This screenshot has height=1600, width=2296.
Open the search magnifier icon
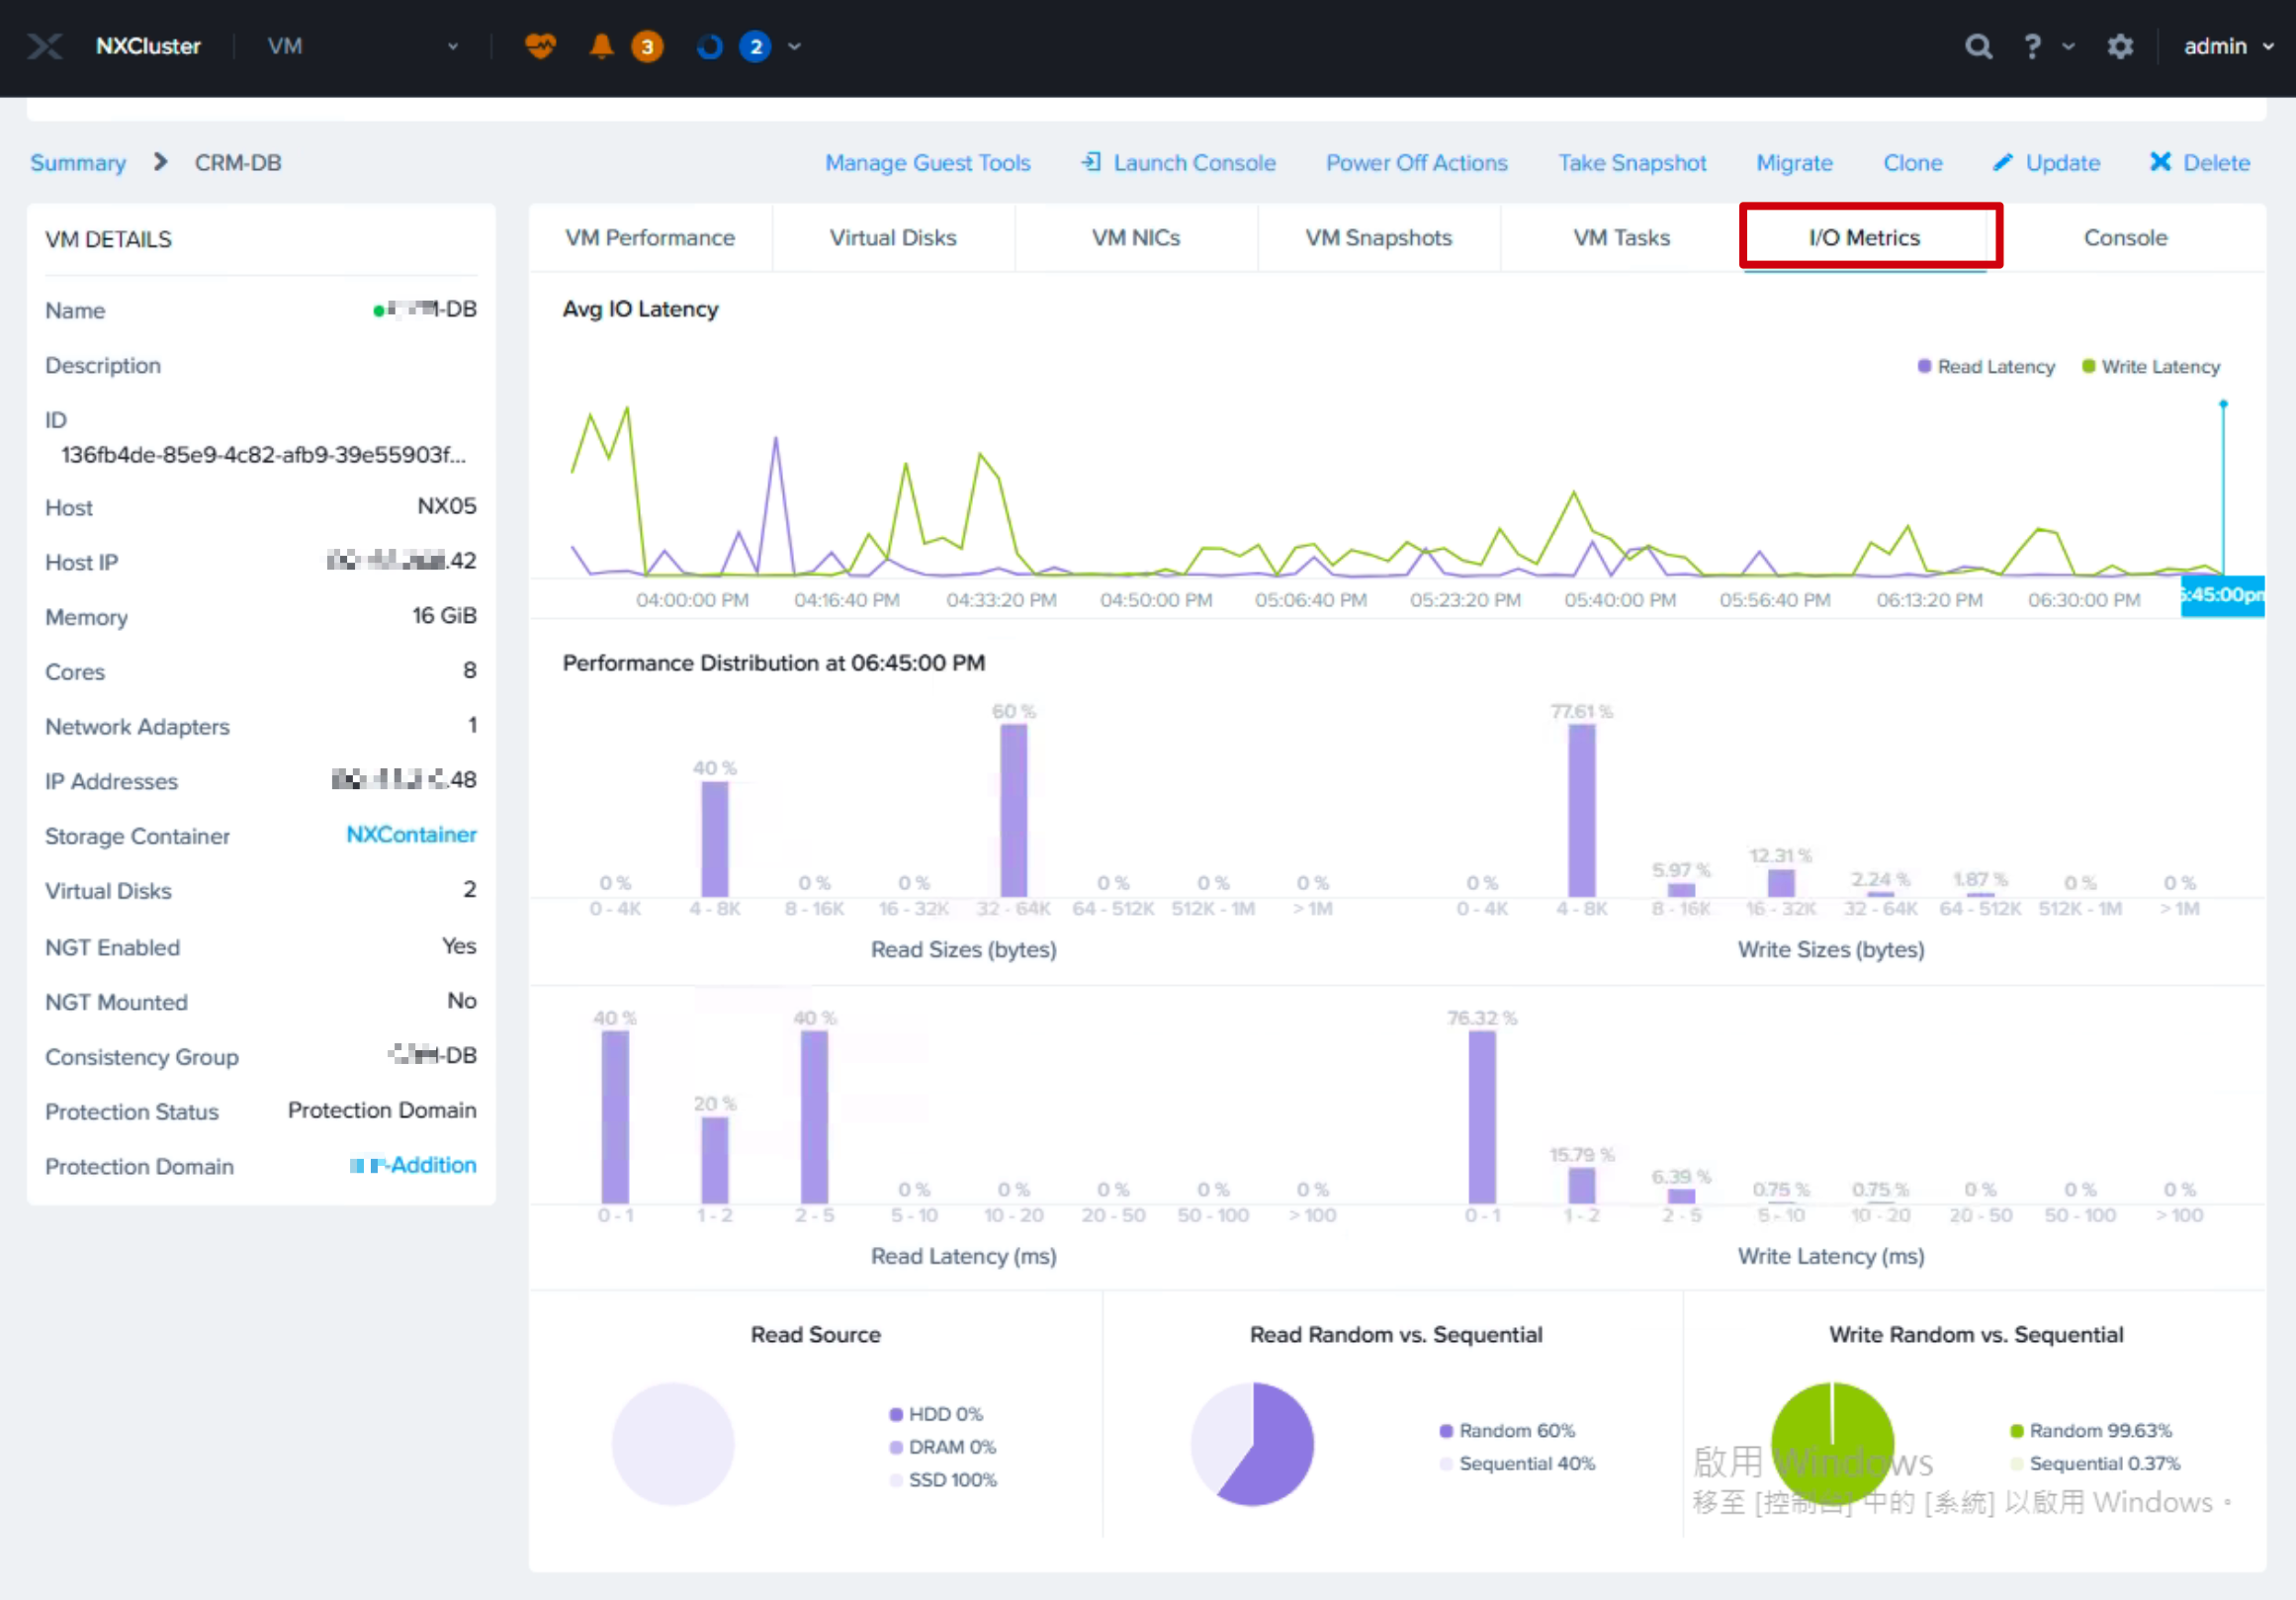coord(1978,46)
